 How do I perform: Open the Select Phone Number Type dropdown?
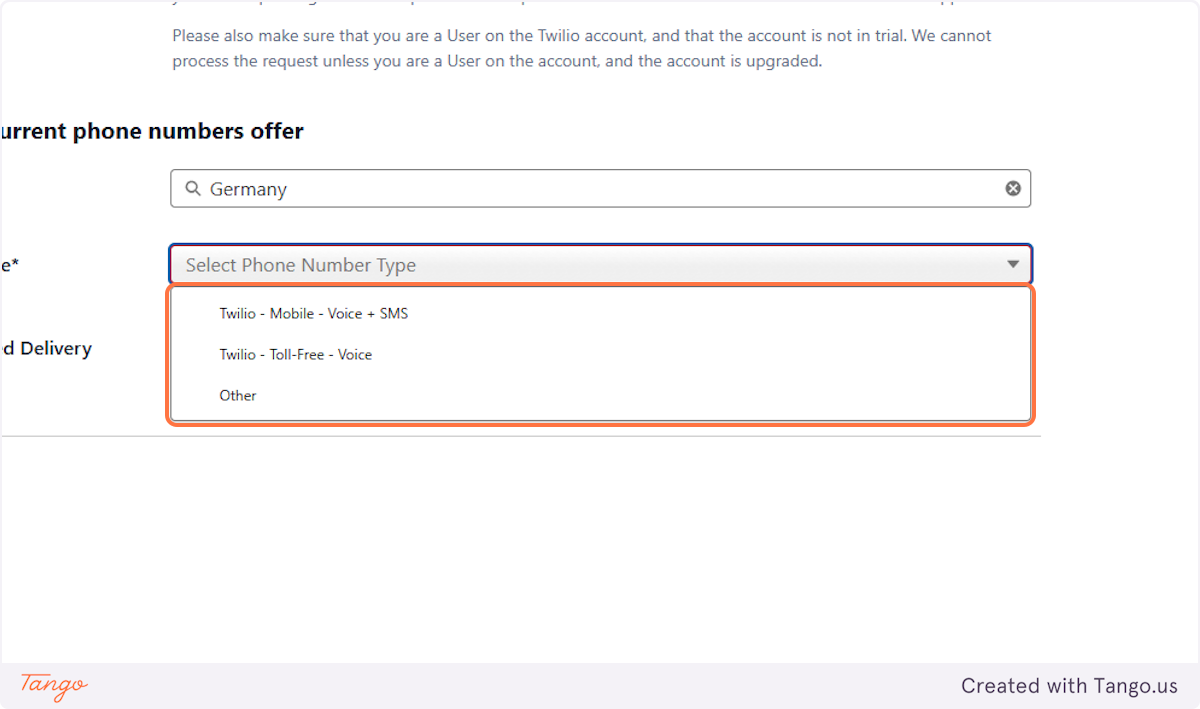[600, 264]
